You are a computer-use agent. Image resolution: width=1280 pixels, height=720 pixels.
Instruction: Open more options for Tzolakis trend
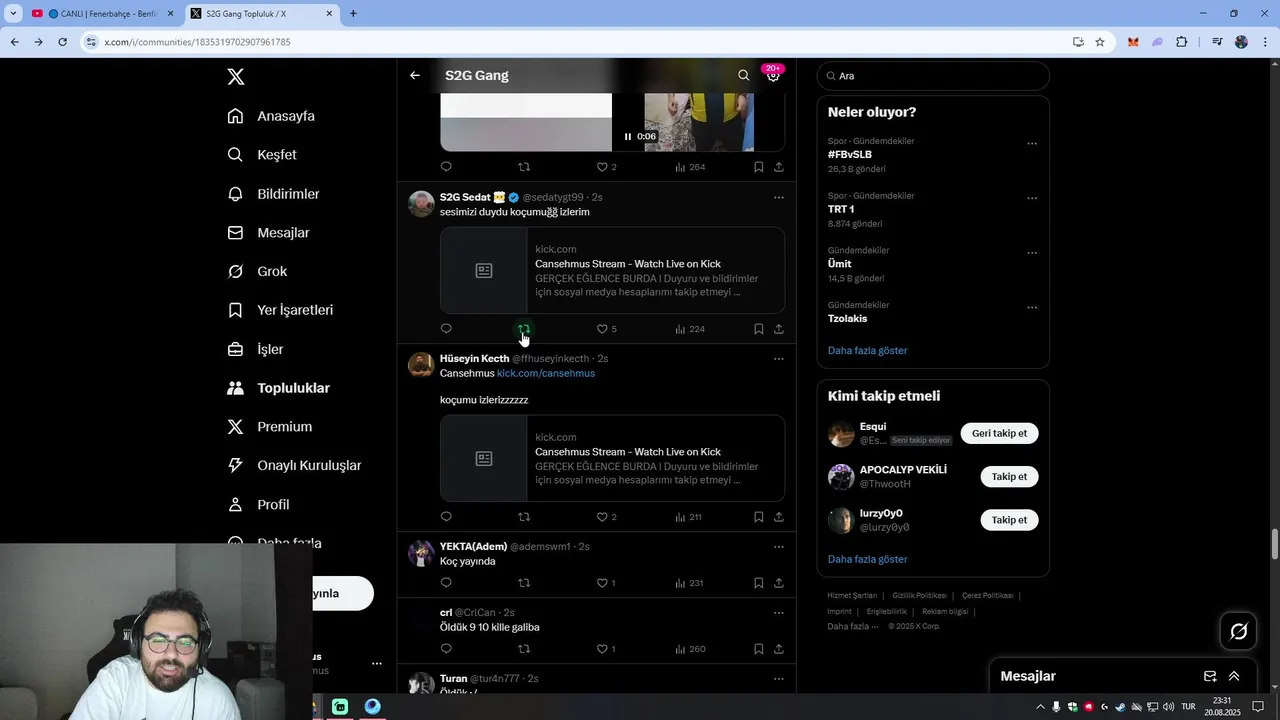pyautogui.click(x=1032, y=308)
